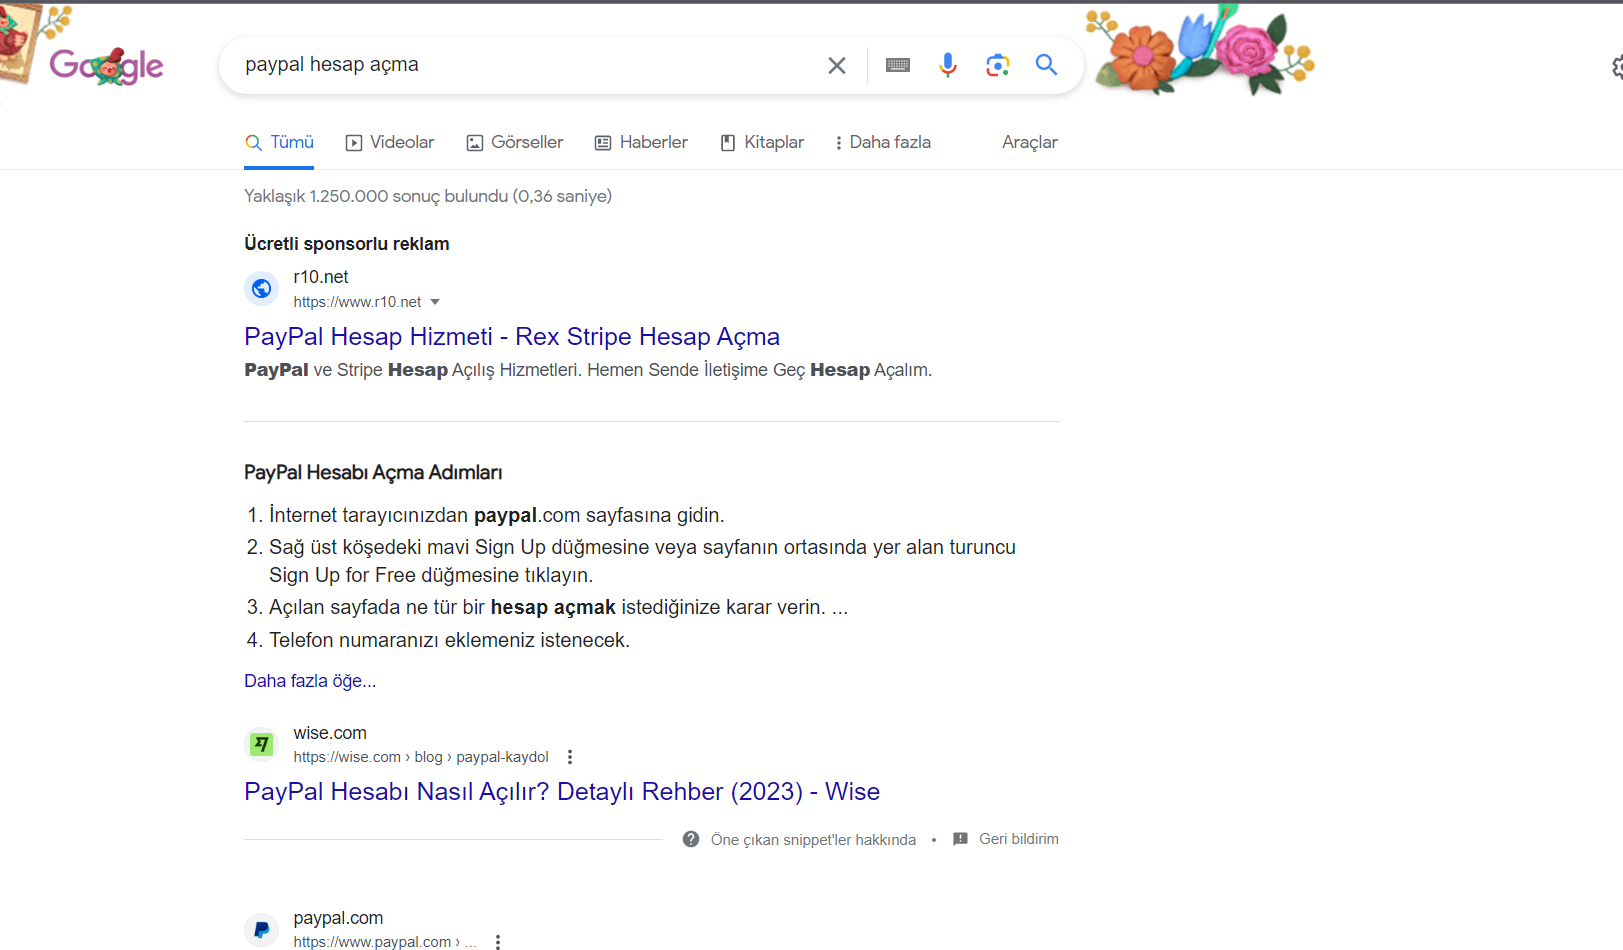Click the https://www.r10.net URL text
Image resolution: width=1623 pixels, height=950 pixels.
[x=357, y=302]
